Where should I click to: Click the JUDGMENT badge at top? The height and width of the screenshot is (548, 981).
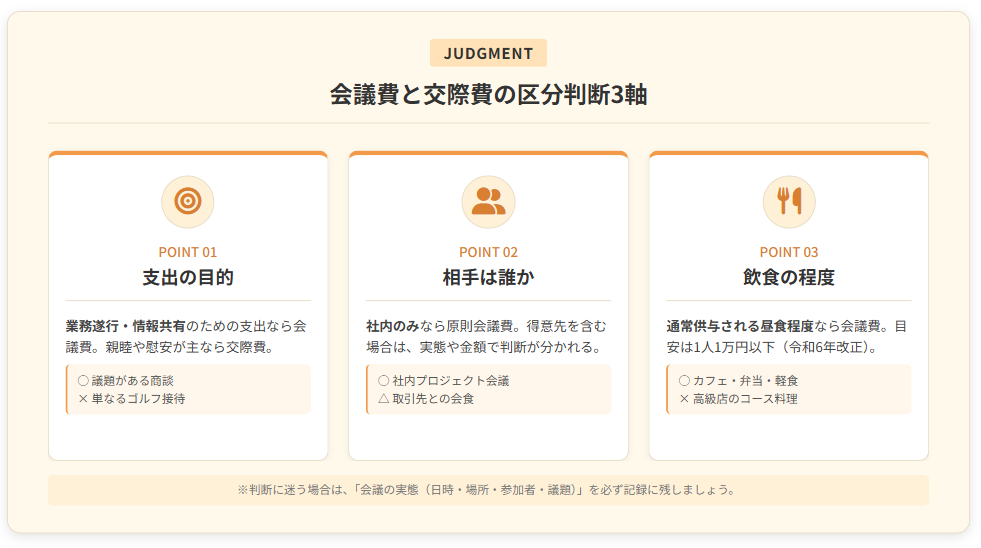tap(488, 53)
